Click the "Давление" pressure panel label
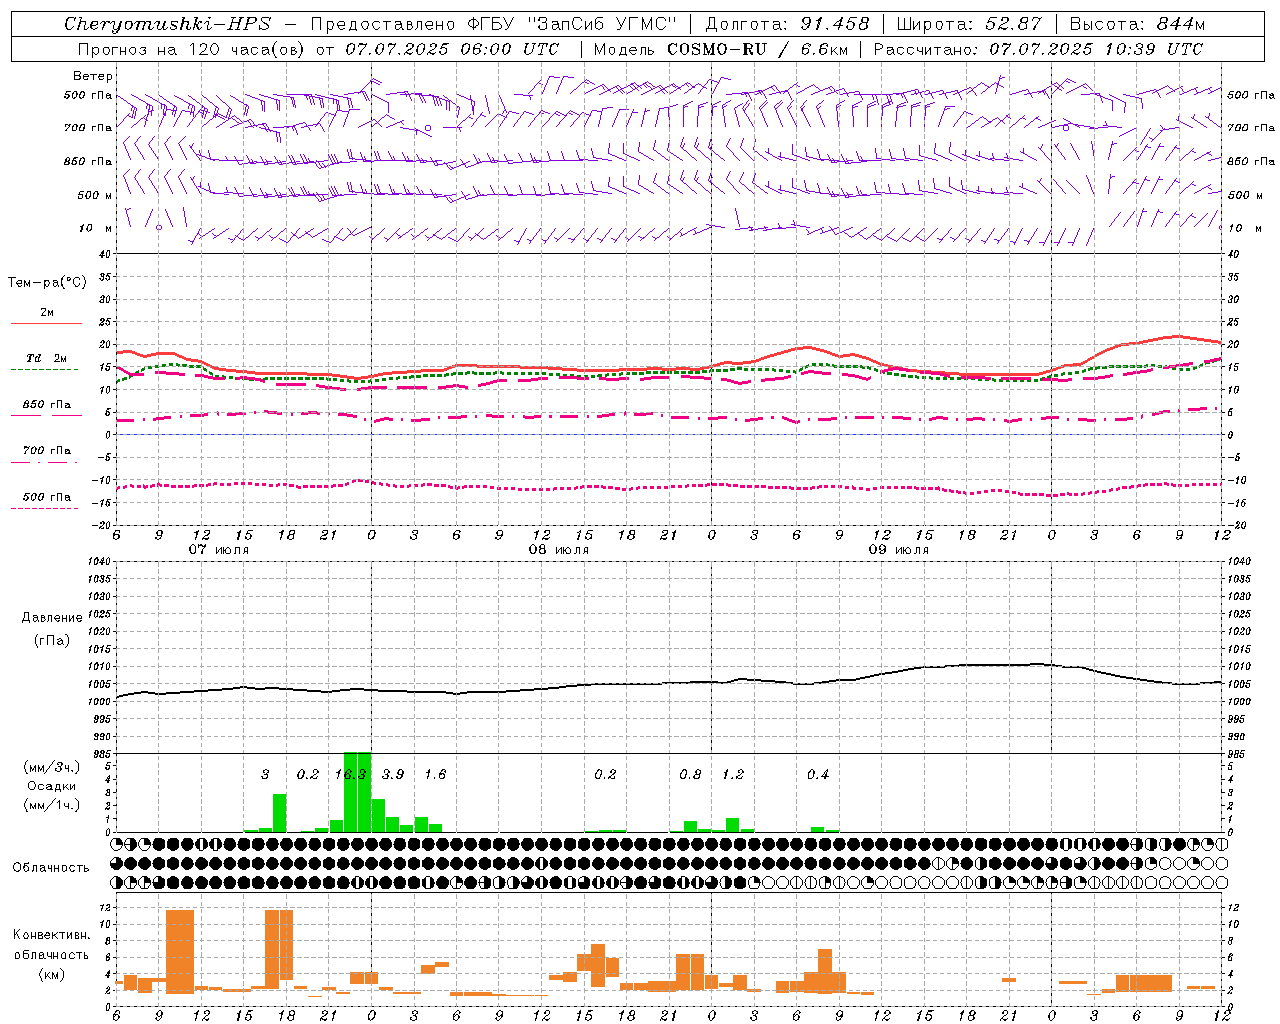 click(x=52, y=618)
